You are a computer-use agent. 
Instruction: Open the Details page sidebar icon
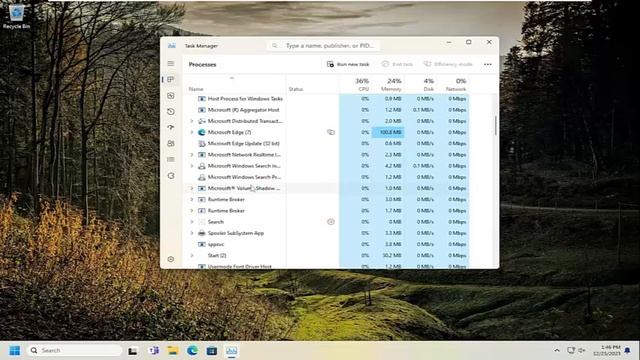171,160
